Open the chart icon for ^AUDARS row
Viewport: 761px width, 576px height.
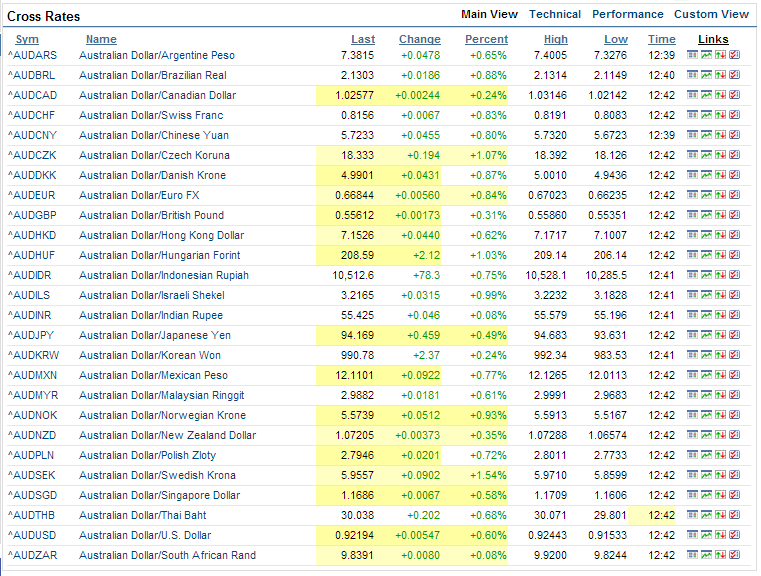(706, 55)
